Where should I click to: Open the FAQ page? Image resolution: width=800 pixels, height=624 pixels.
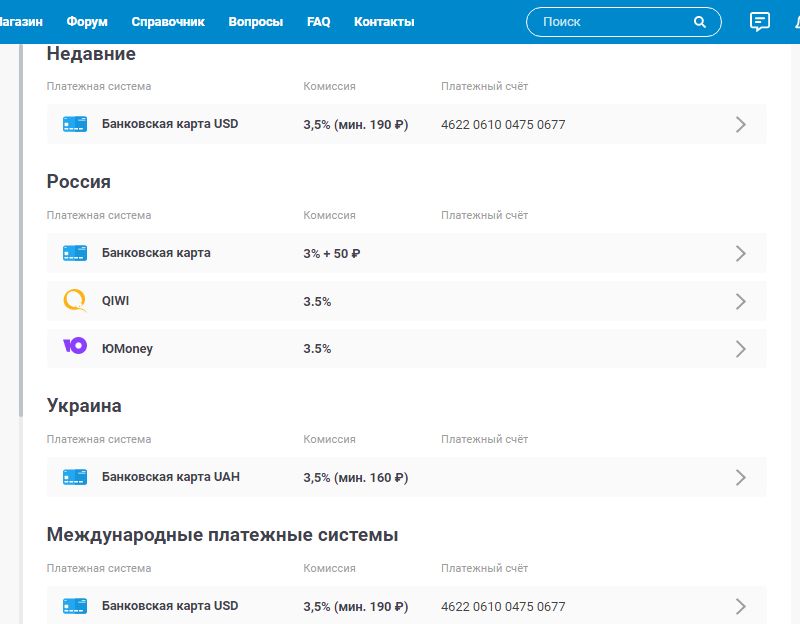point(318,22)
